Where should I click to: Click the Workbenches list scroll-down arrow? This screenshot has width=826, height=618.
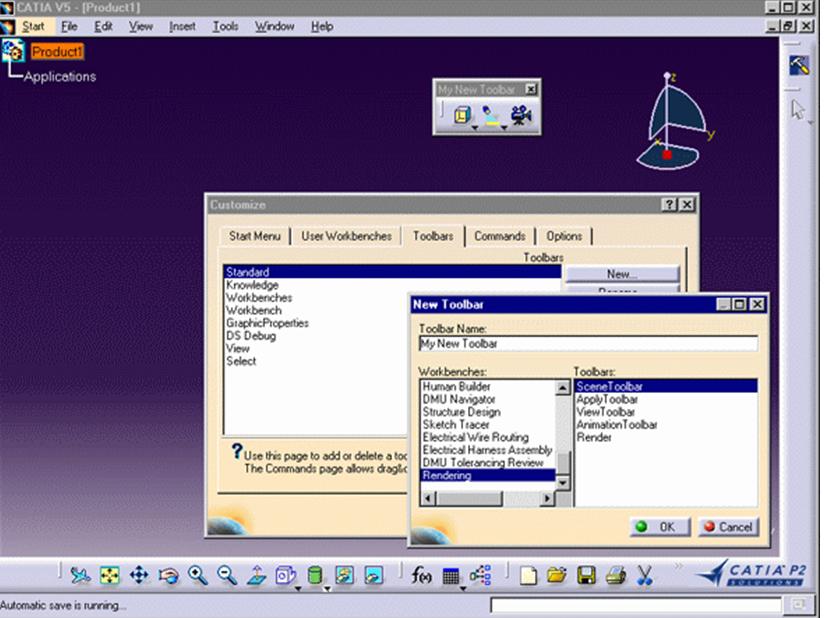pos(563,483)
